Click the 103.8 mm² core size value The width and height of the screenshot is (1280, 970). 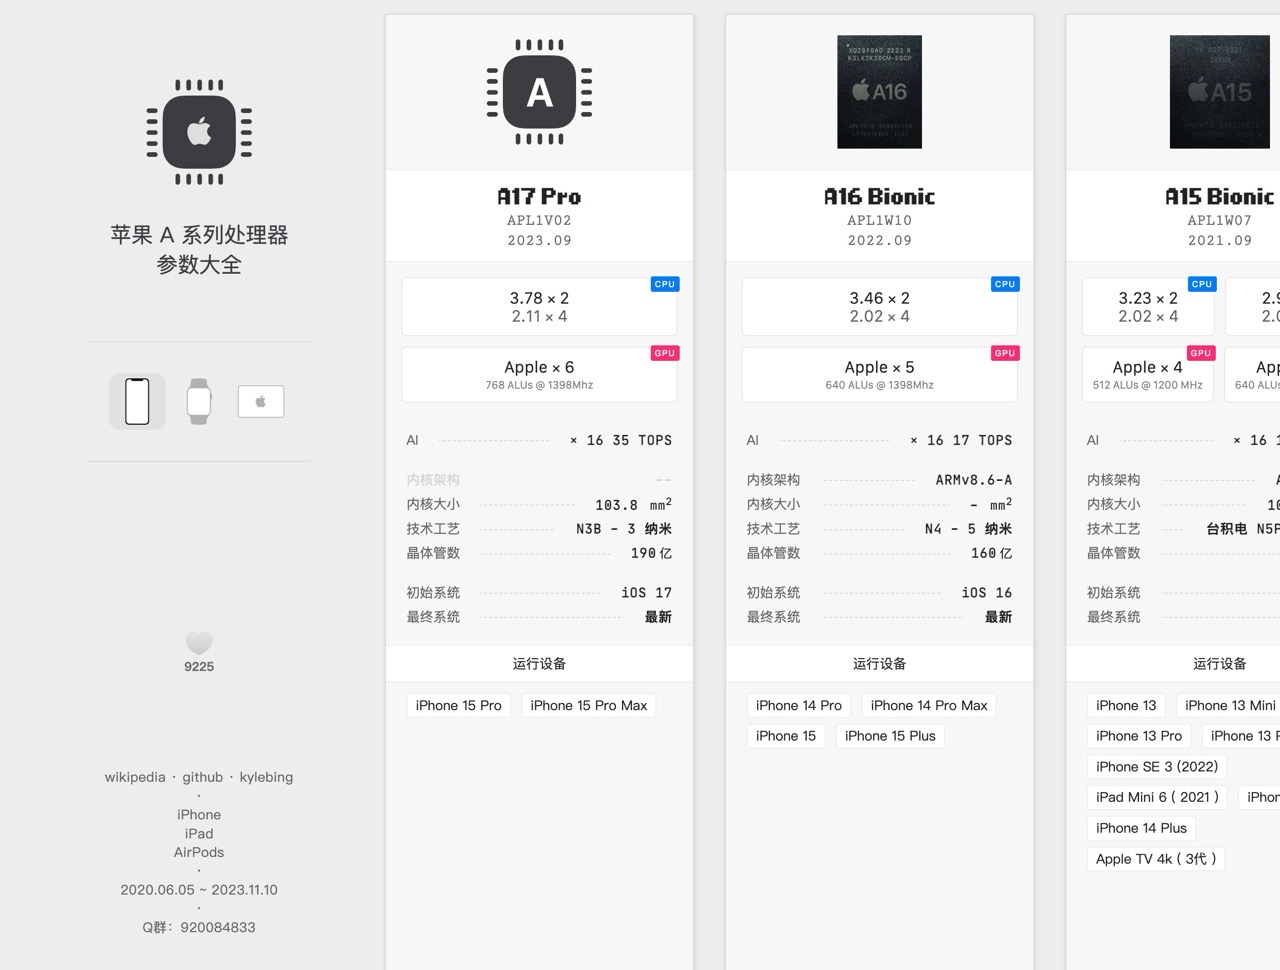pos(633,504)
